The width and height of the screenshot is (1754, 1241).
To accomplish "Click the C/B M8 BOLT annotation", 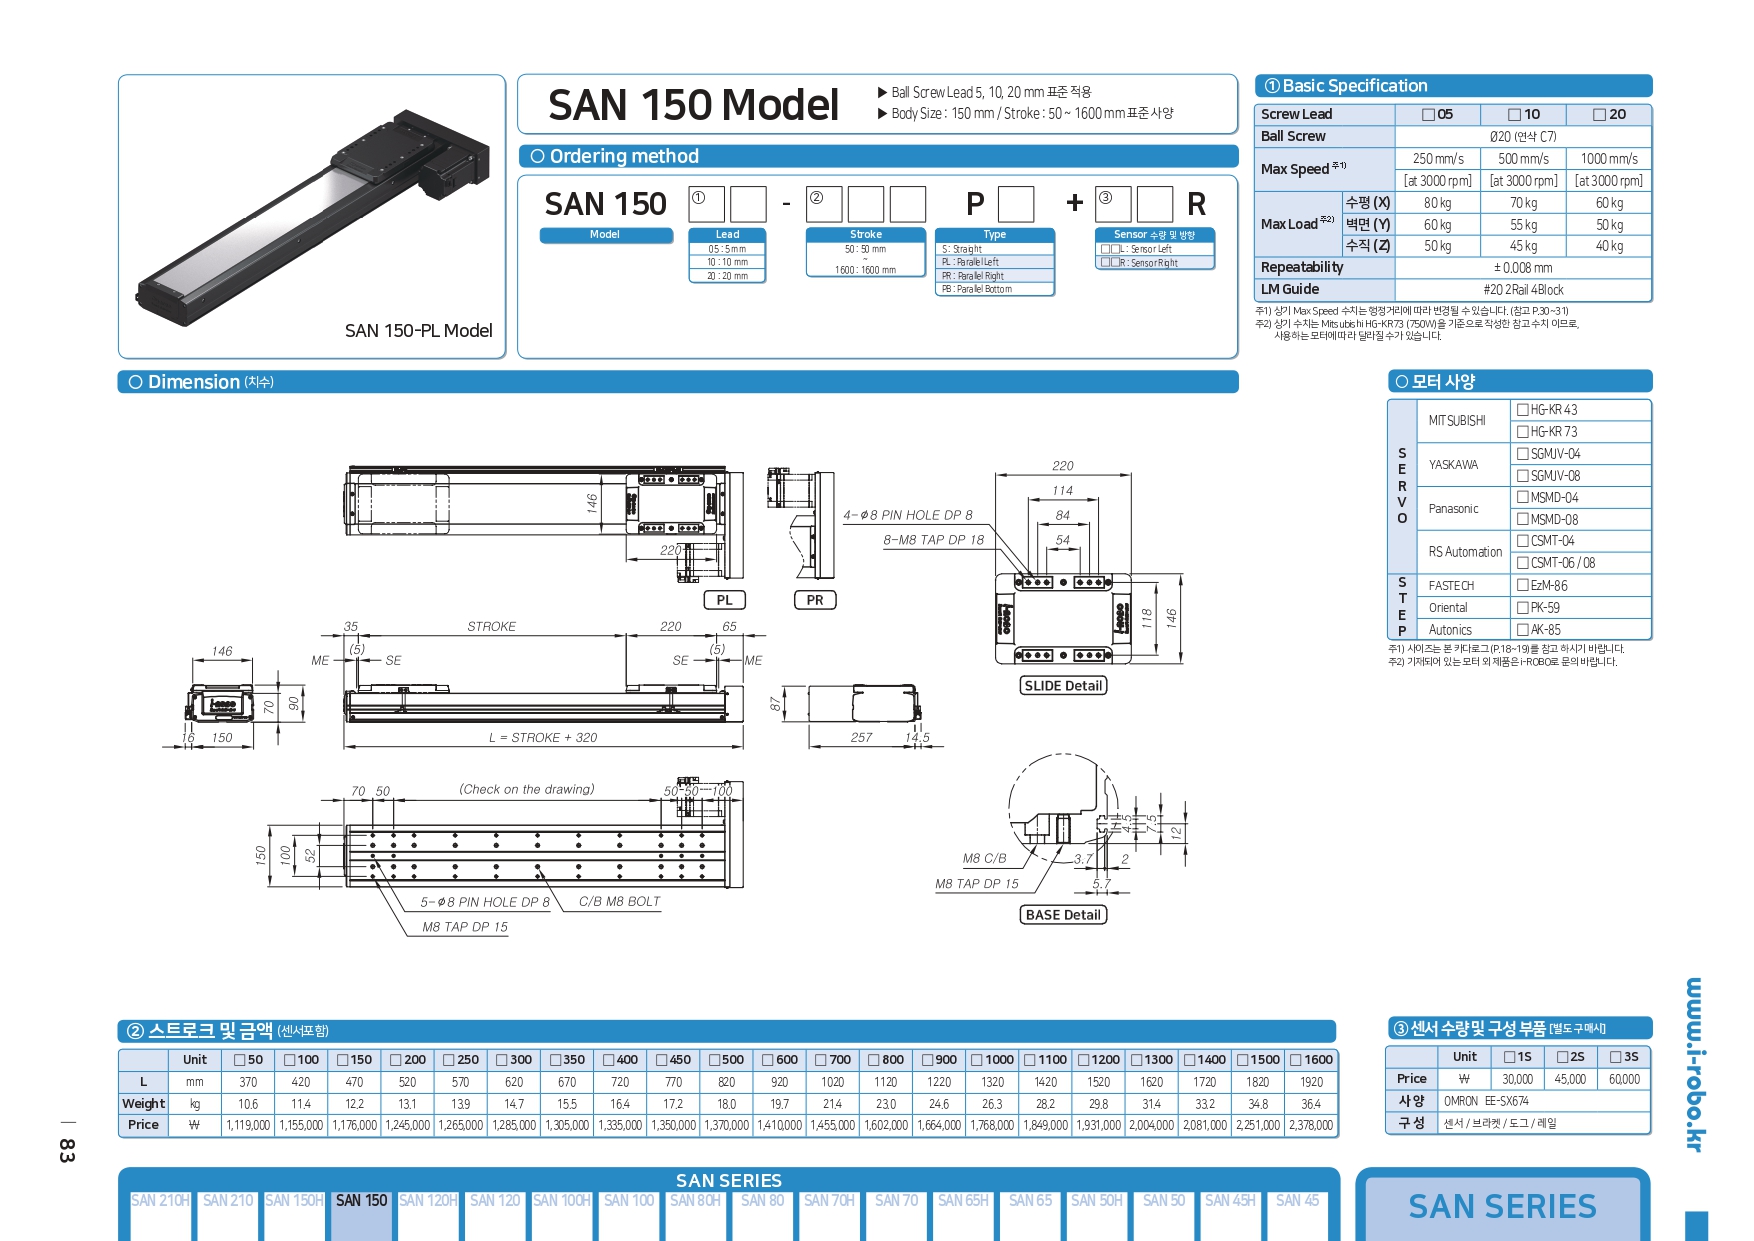I will point(620,902).
